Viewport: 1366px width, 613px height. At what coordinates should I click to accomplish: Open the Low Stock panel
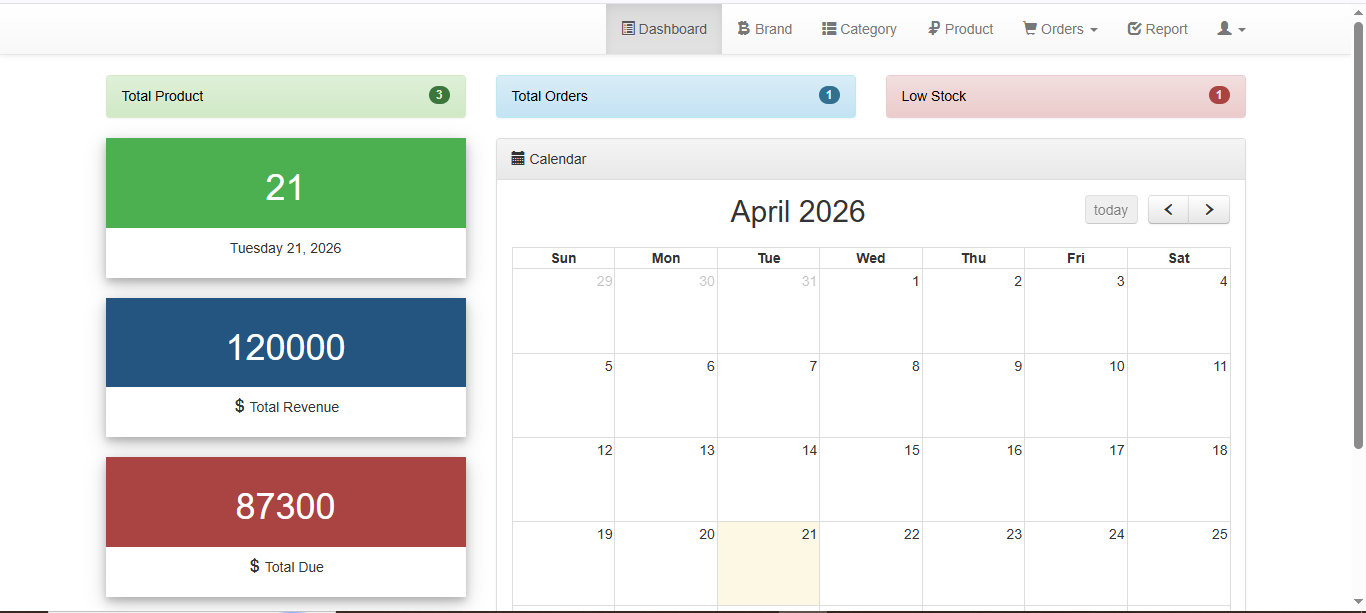pos(1066,96)
